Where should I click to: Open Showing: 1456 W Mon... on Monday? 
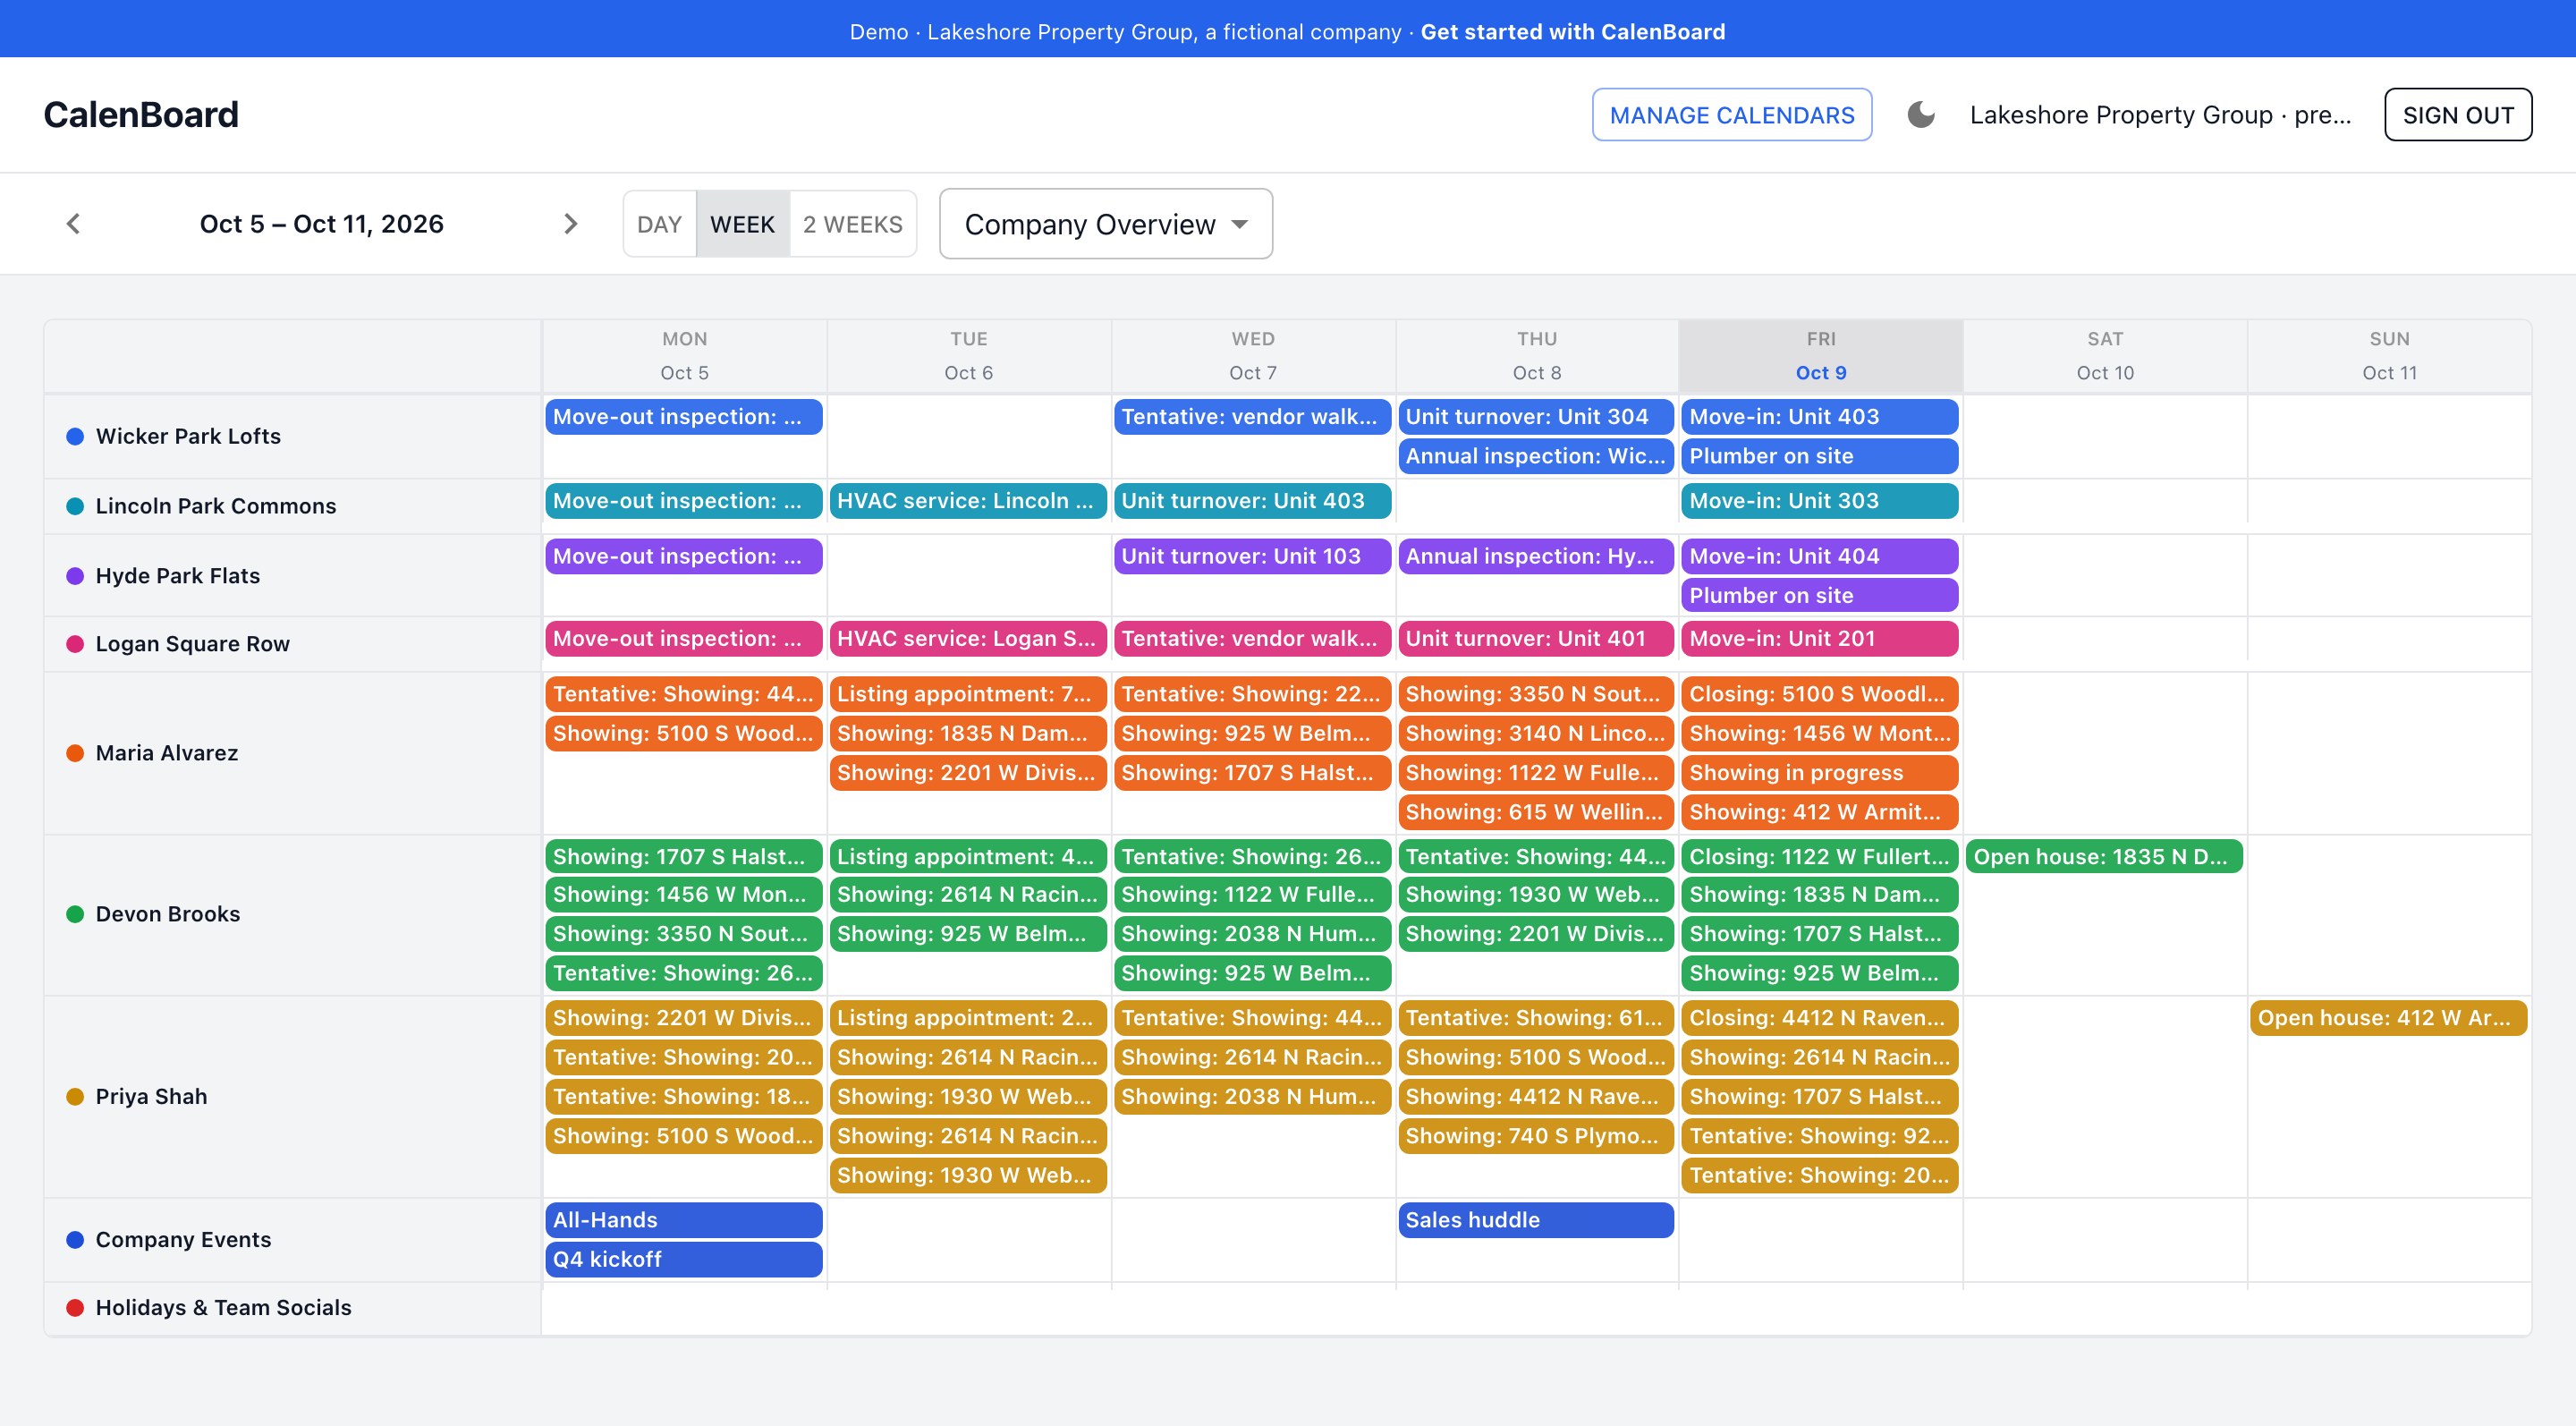684,895
